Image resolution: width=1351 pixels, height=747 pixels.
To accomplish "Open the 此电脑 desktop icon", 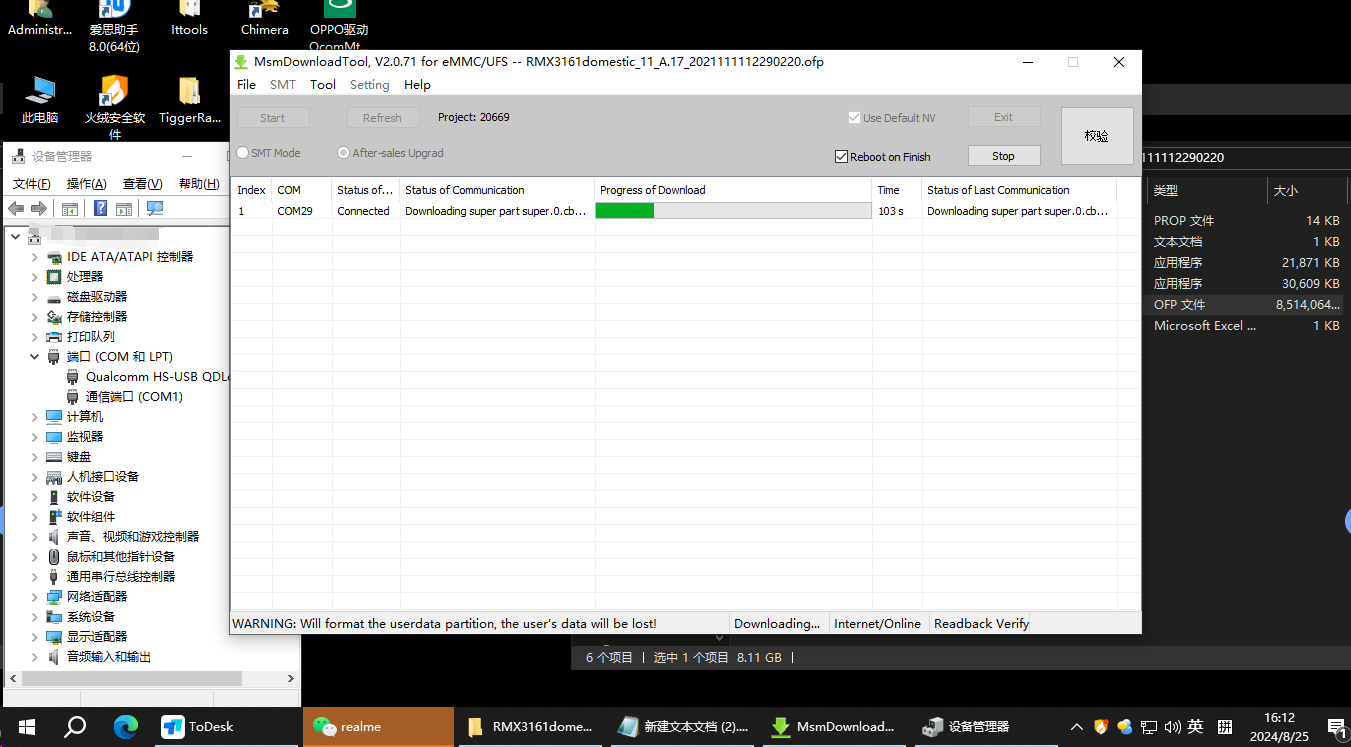I will (40, 100).
